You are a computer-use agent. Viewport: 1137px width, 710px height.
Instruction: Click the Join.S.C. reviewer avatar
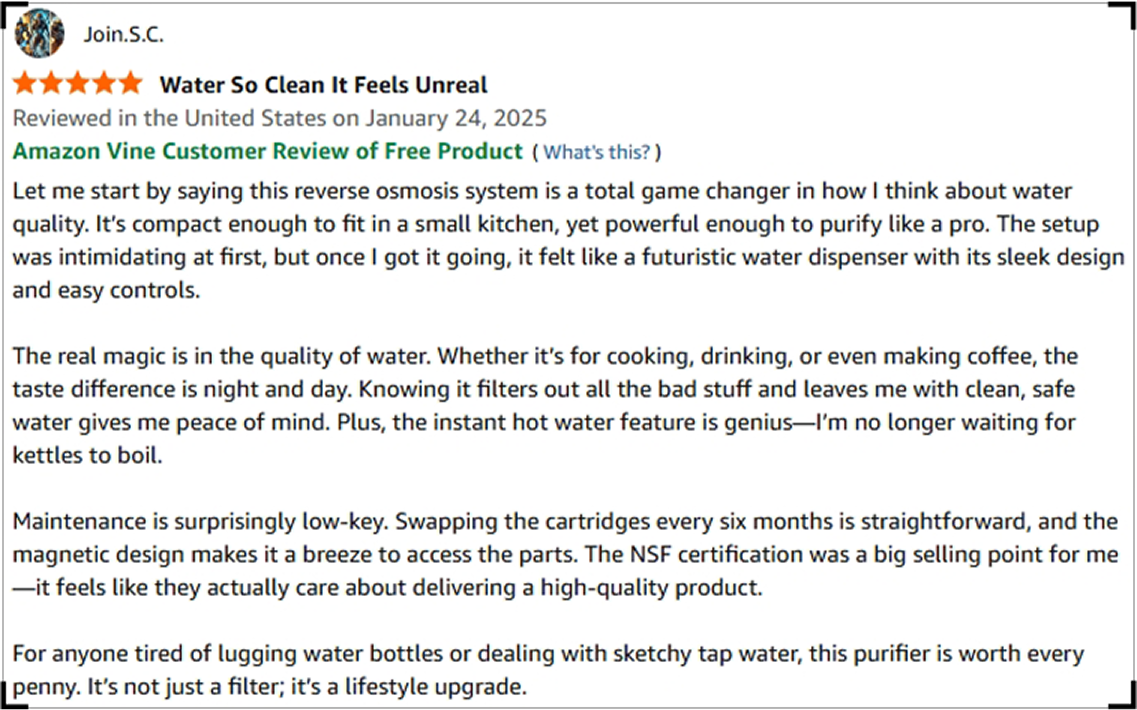(40, 34)
